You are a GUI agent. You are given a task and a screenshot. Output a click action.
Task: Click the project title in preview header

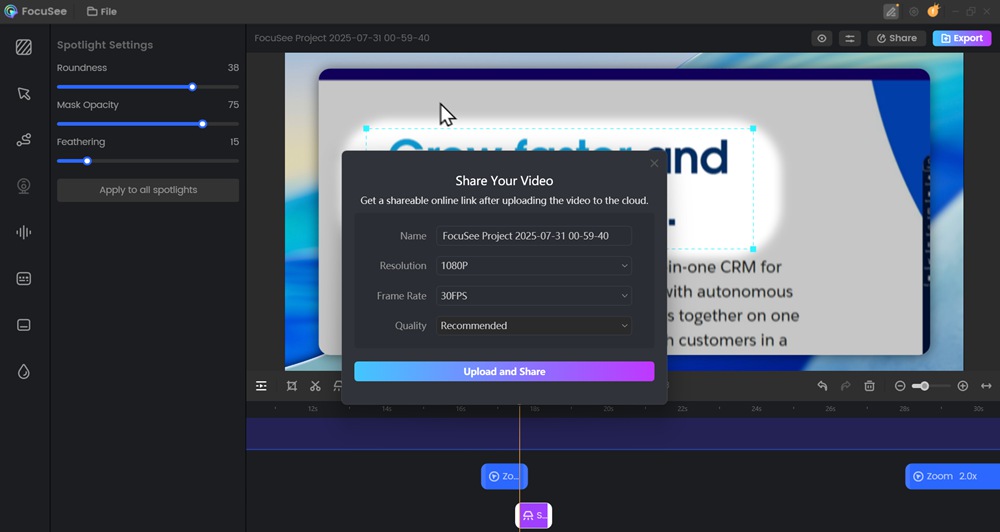click(342, 38)
